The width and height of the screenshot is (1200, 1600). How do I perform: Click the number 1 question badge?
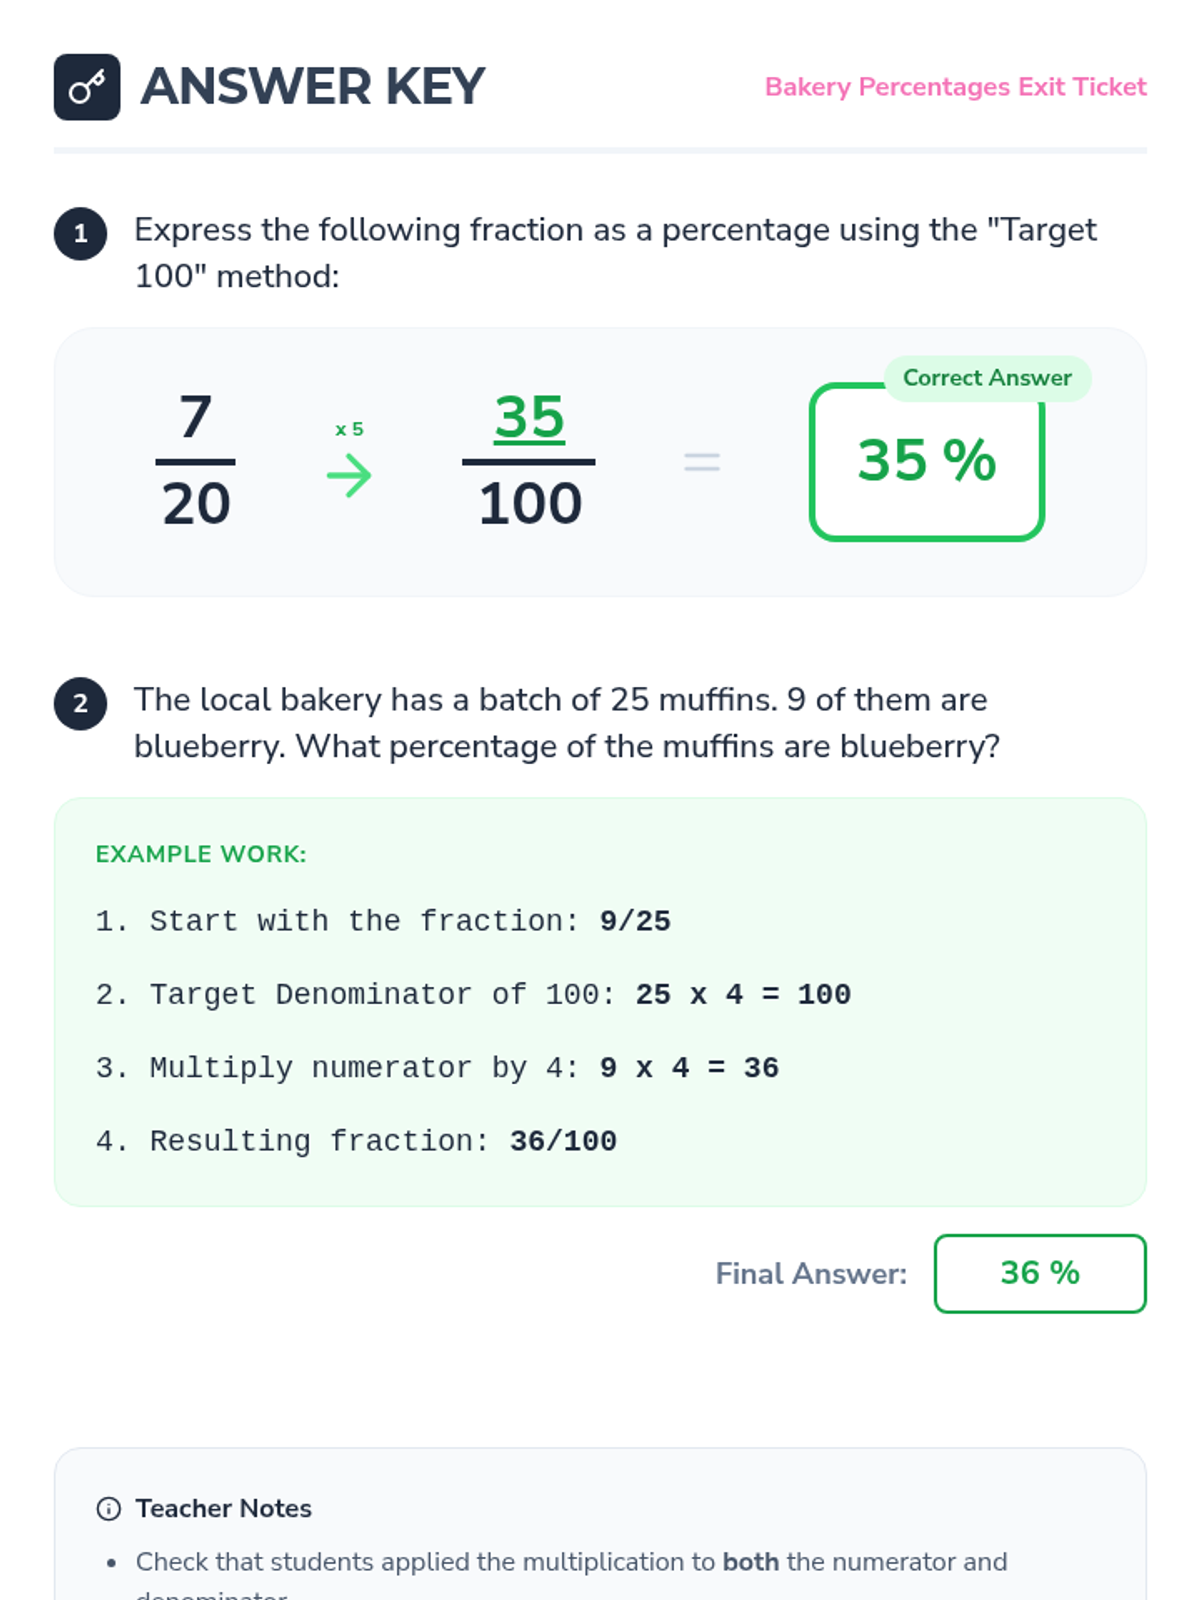pyautogui.click(x=80, y=234)
